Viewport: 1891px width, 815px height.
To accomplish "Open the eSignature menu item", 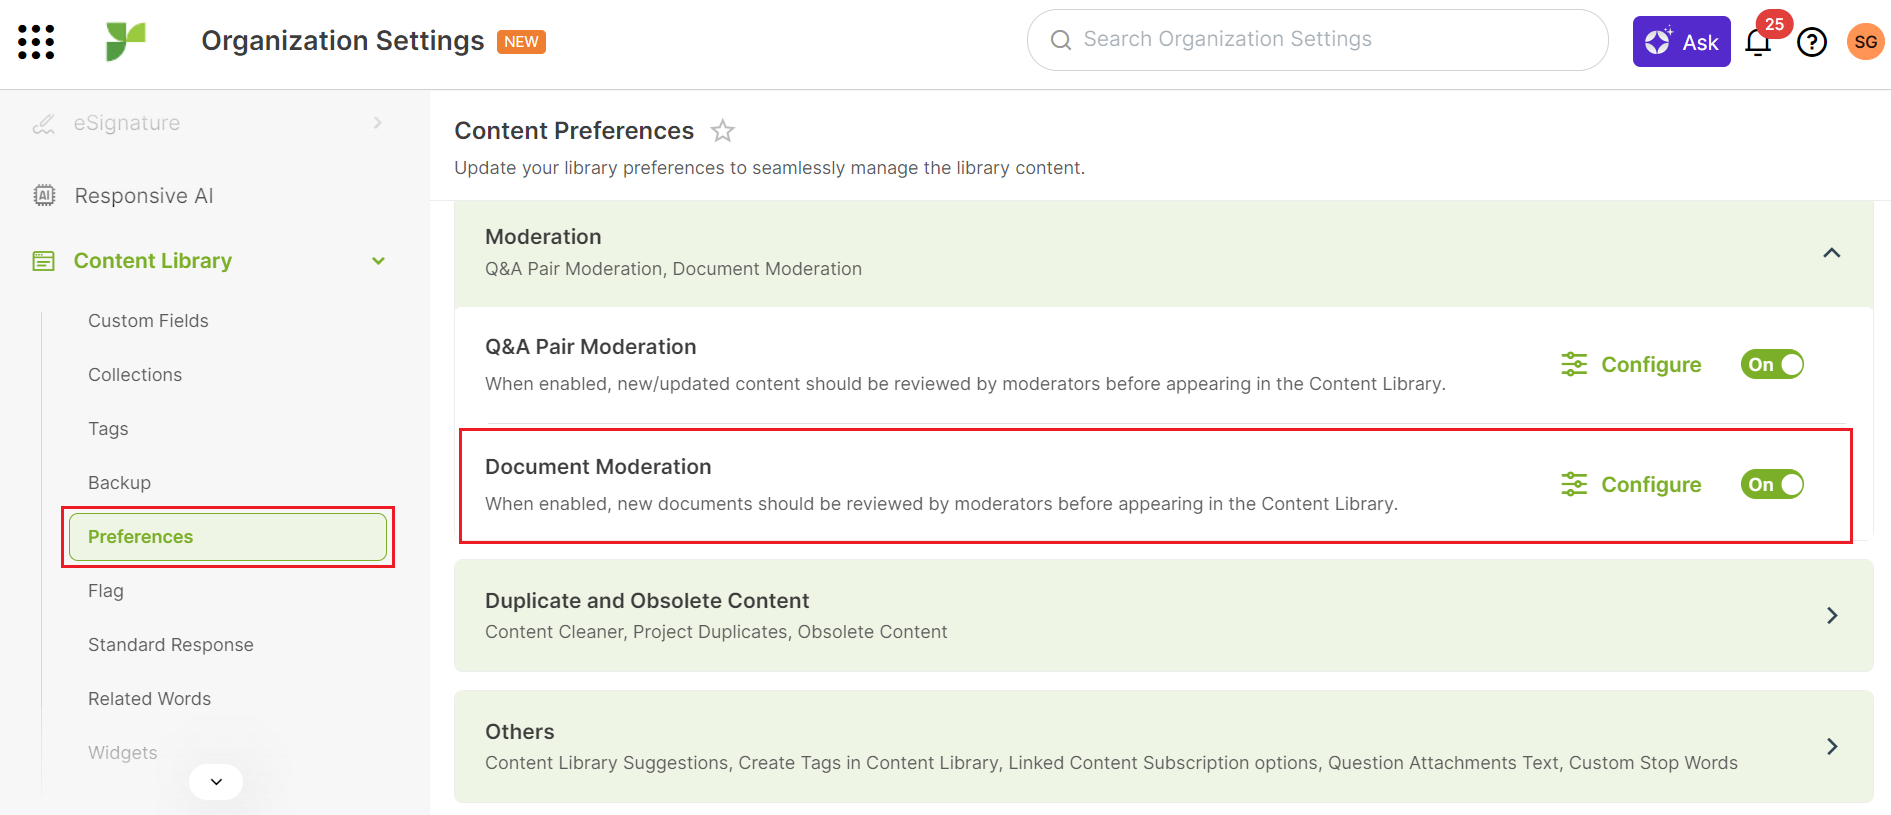I will click(127, 123).
